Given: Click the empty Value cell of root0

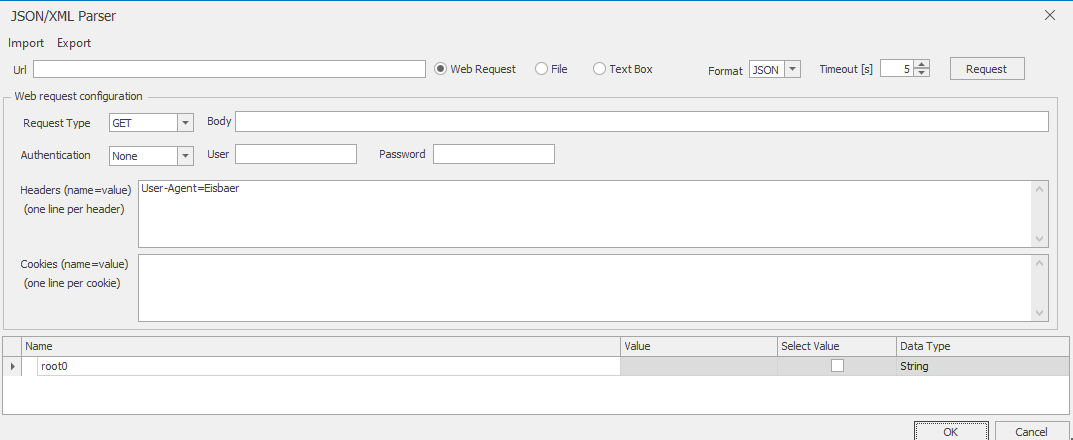Looking at the screenshot, I should 699,366.
